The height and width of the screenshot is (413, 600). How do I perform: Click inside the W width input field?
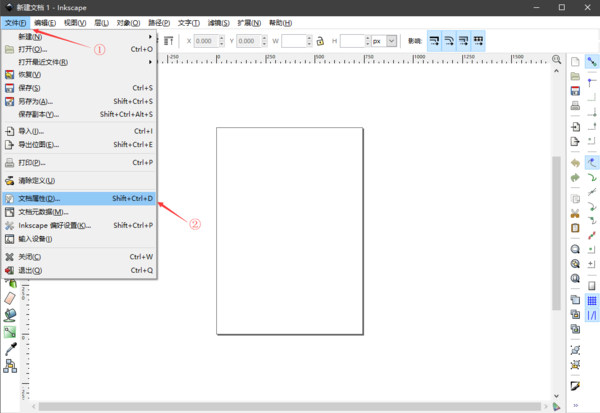point(294,41)
